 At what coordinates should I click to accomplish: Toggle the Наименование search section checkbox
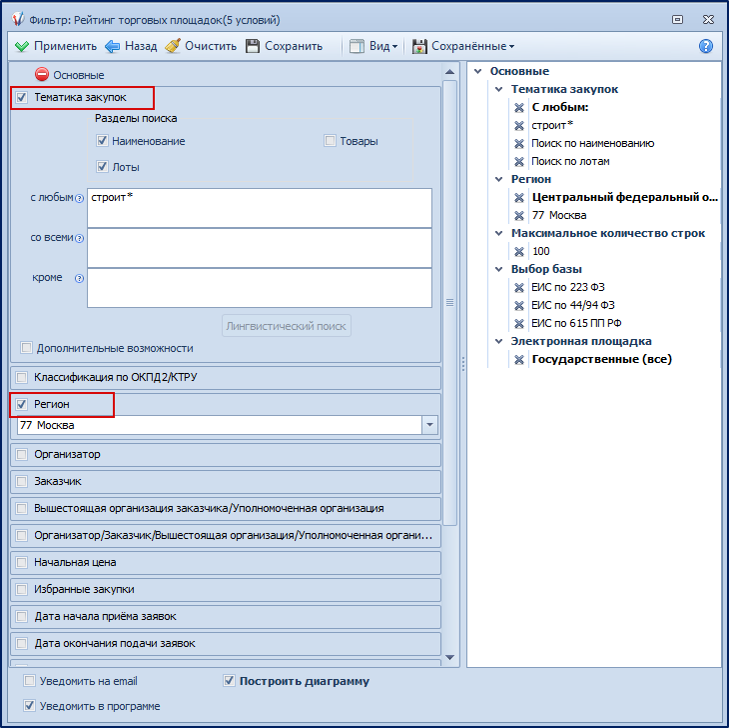click(102, 140)
